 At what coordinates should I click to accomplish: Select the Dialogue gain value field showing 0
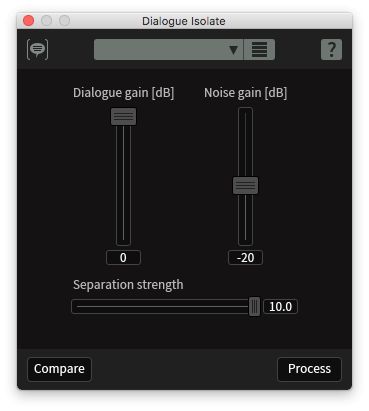[x=123, y=258]
